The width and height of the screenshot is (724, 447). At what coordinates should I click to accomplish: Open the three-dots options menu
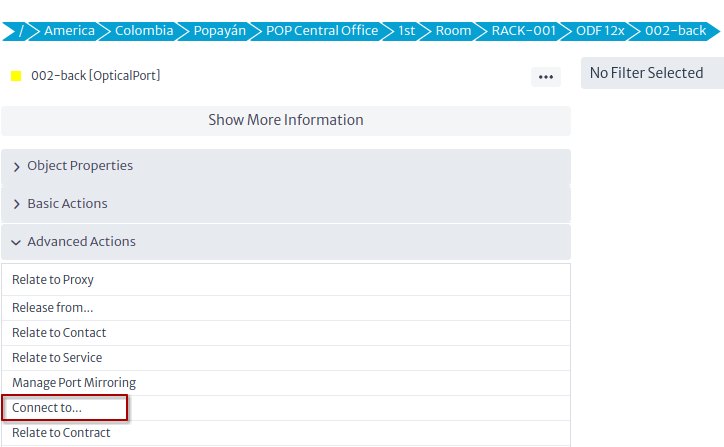click(x=546, y=77)
